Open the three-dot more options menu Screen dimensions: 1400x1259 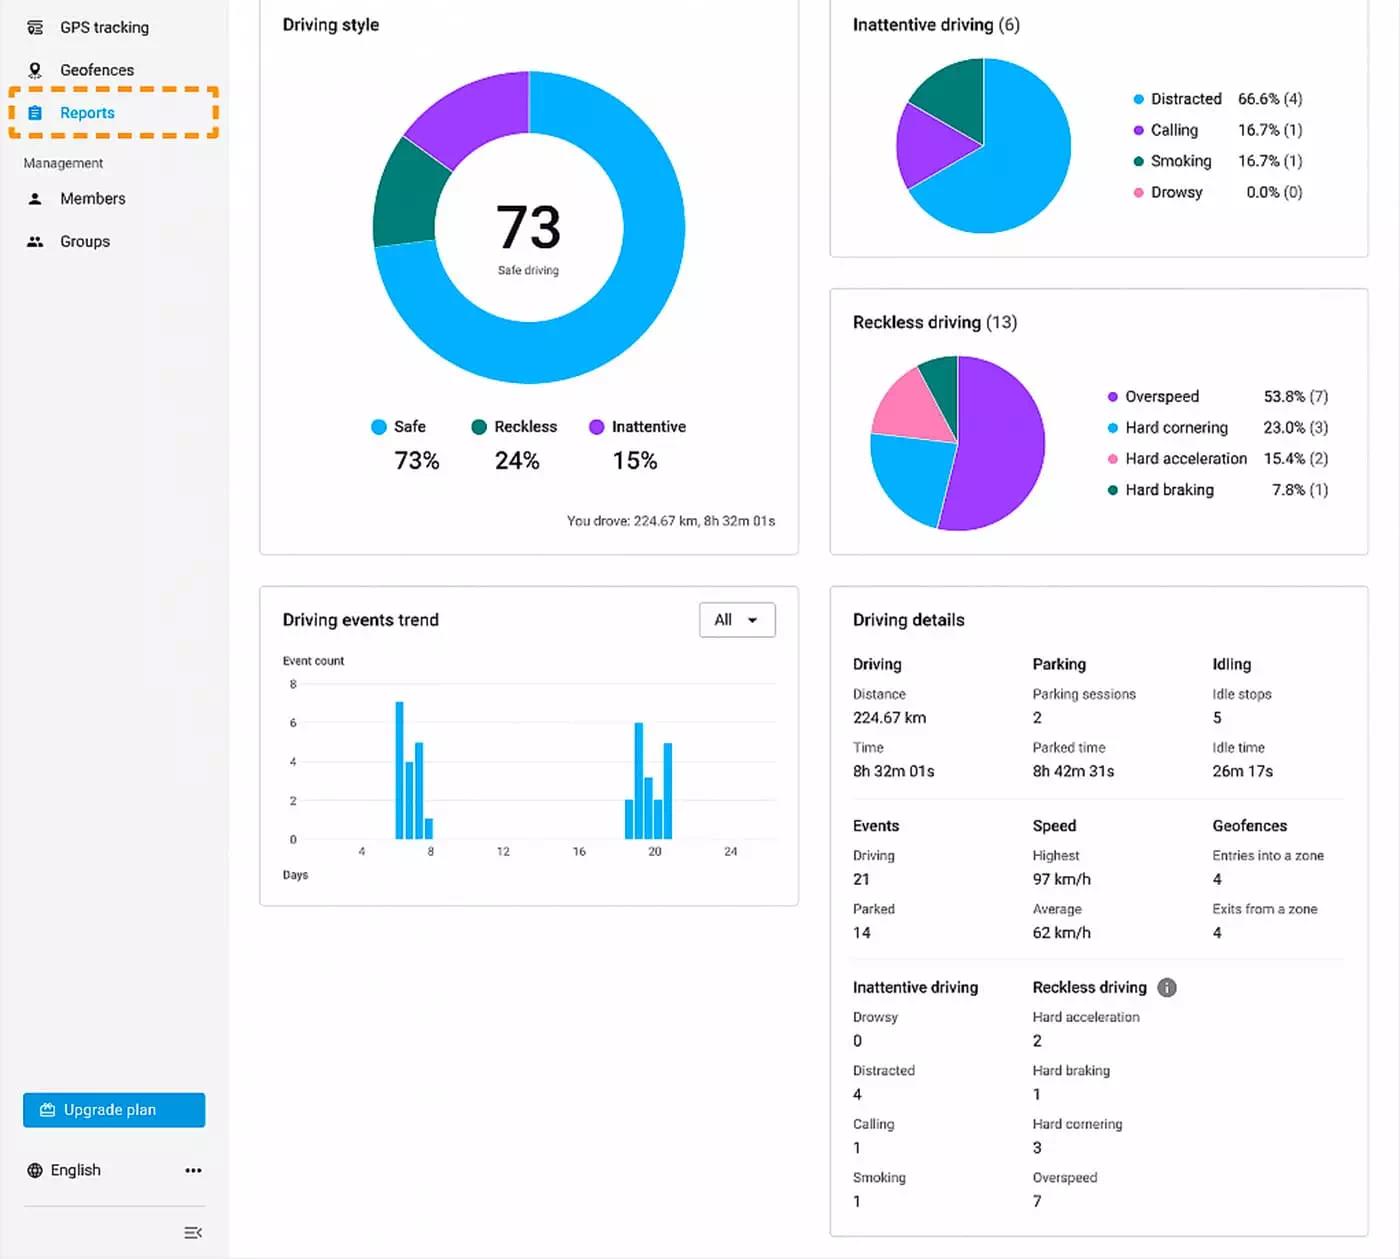tap(193, 1170)
